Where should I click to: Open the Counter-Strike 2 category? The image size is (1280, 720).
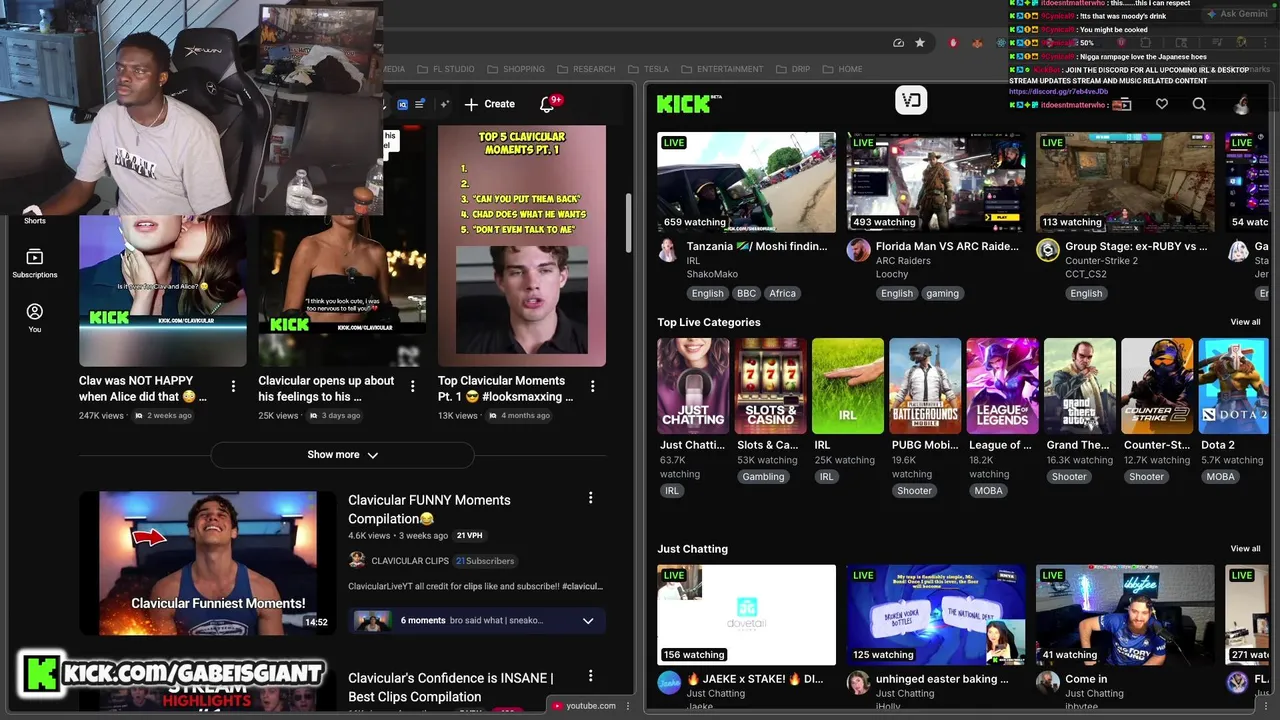[1157, 386]
